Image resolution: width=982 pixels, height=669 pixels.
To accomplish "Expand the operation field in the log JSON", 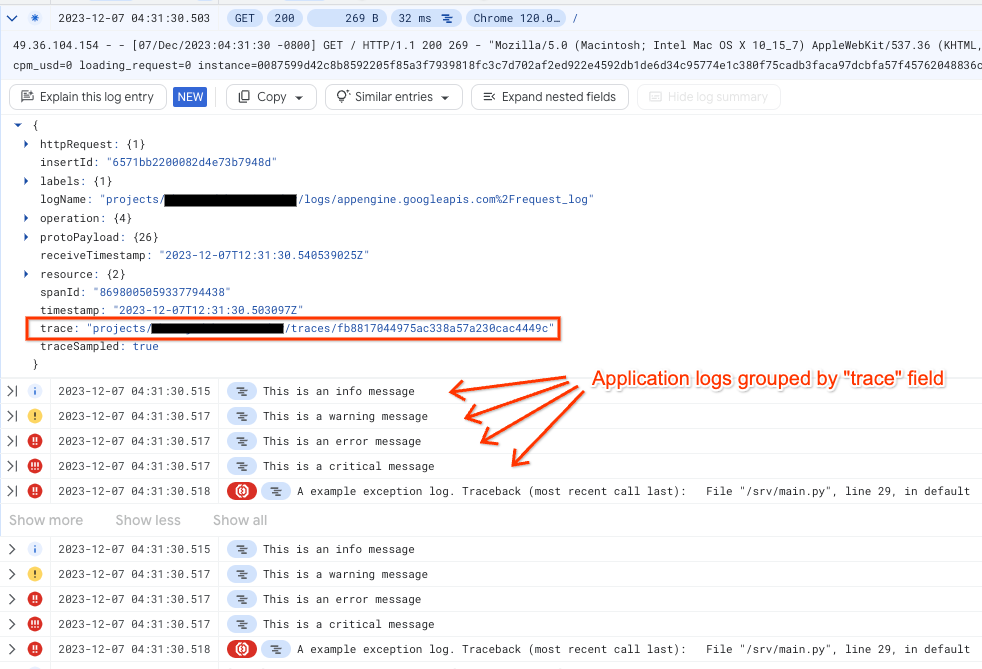I will (24, 218).
